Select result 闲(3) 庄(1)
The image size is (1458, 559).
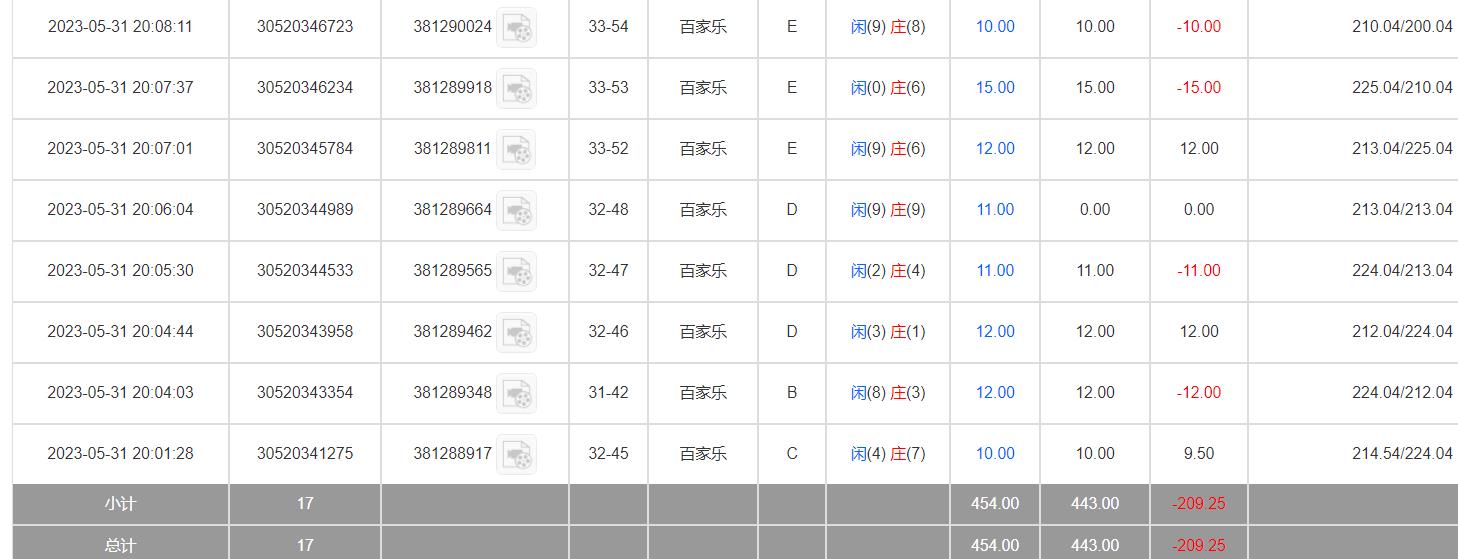[x=888, y=332]
